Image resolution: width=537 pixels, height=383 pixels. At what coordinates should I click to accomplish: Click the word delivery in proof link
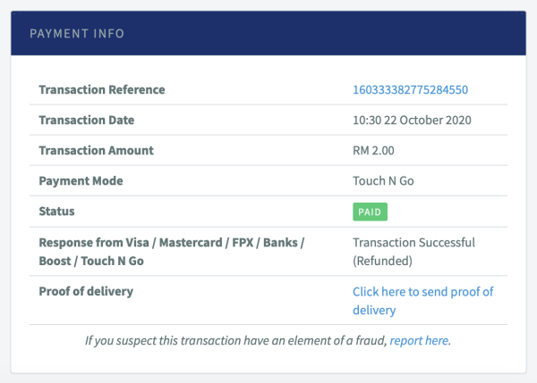[x=374, y=310]
